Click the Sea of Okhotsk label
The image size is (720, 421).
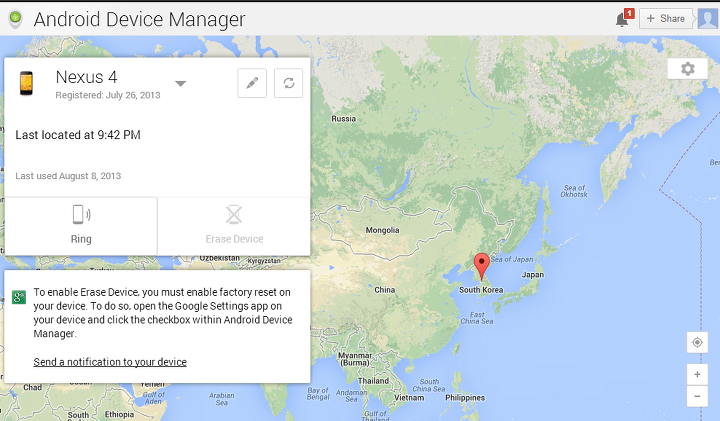574,191
